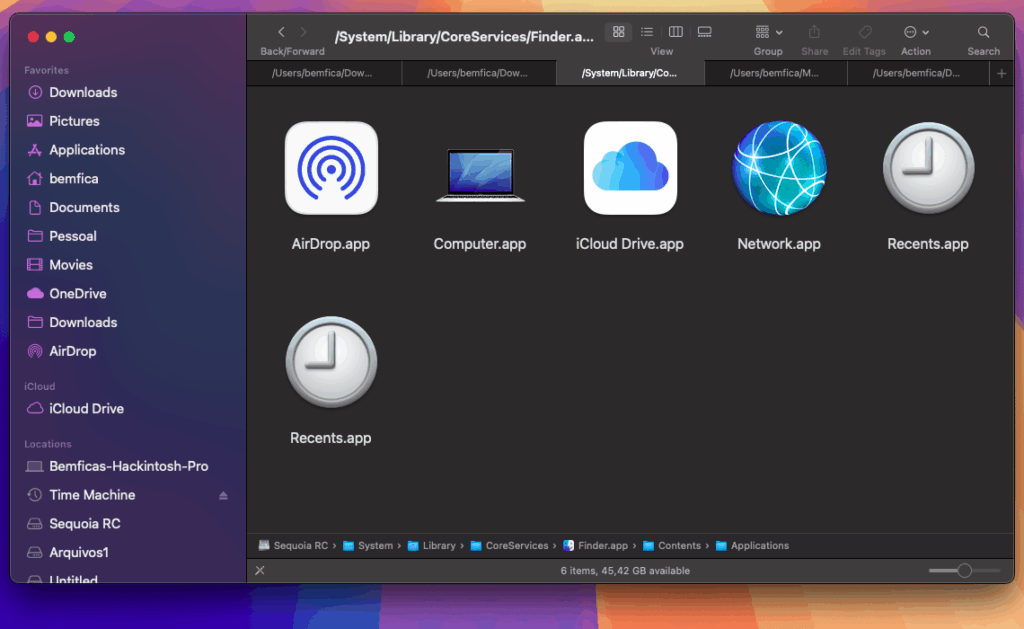Switch to column view mode
This screenshot has height=629, width=1024.
tap(676, 33)
